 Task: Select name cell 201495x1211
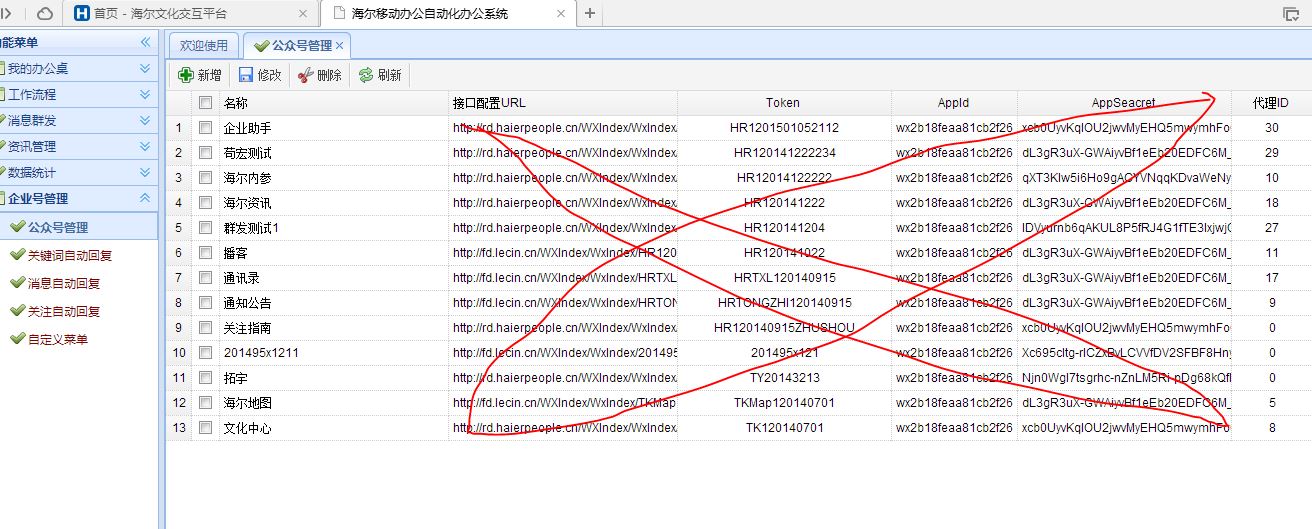pyautogui.click(x=333, y=353)
